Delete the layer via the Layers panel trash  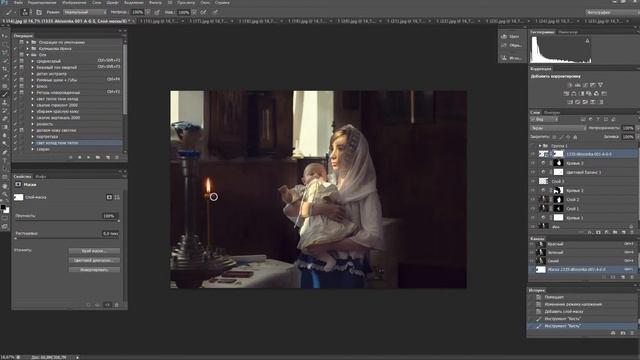coord(632,232)
